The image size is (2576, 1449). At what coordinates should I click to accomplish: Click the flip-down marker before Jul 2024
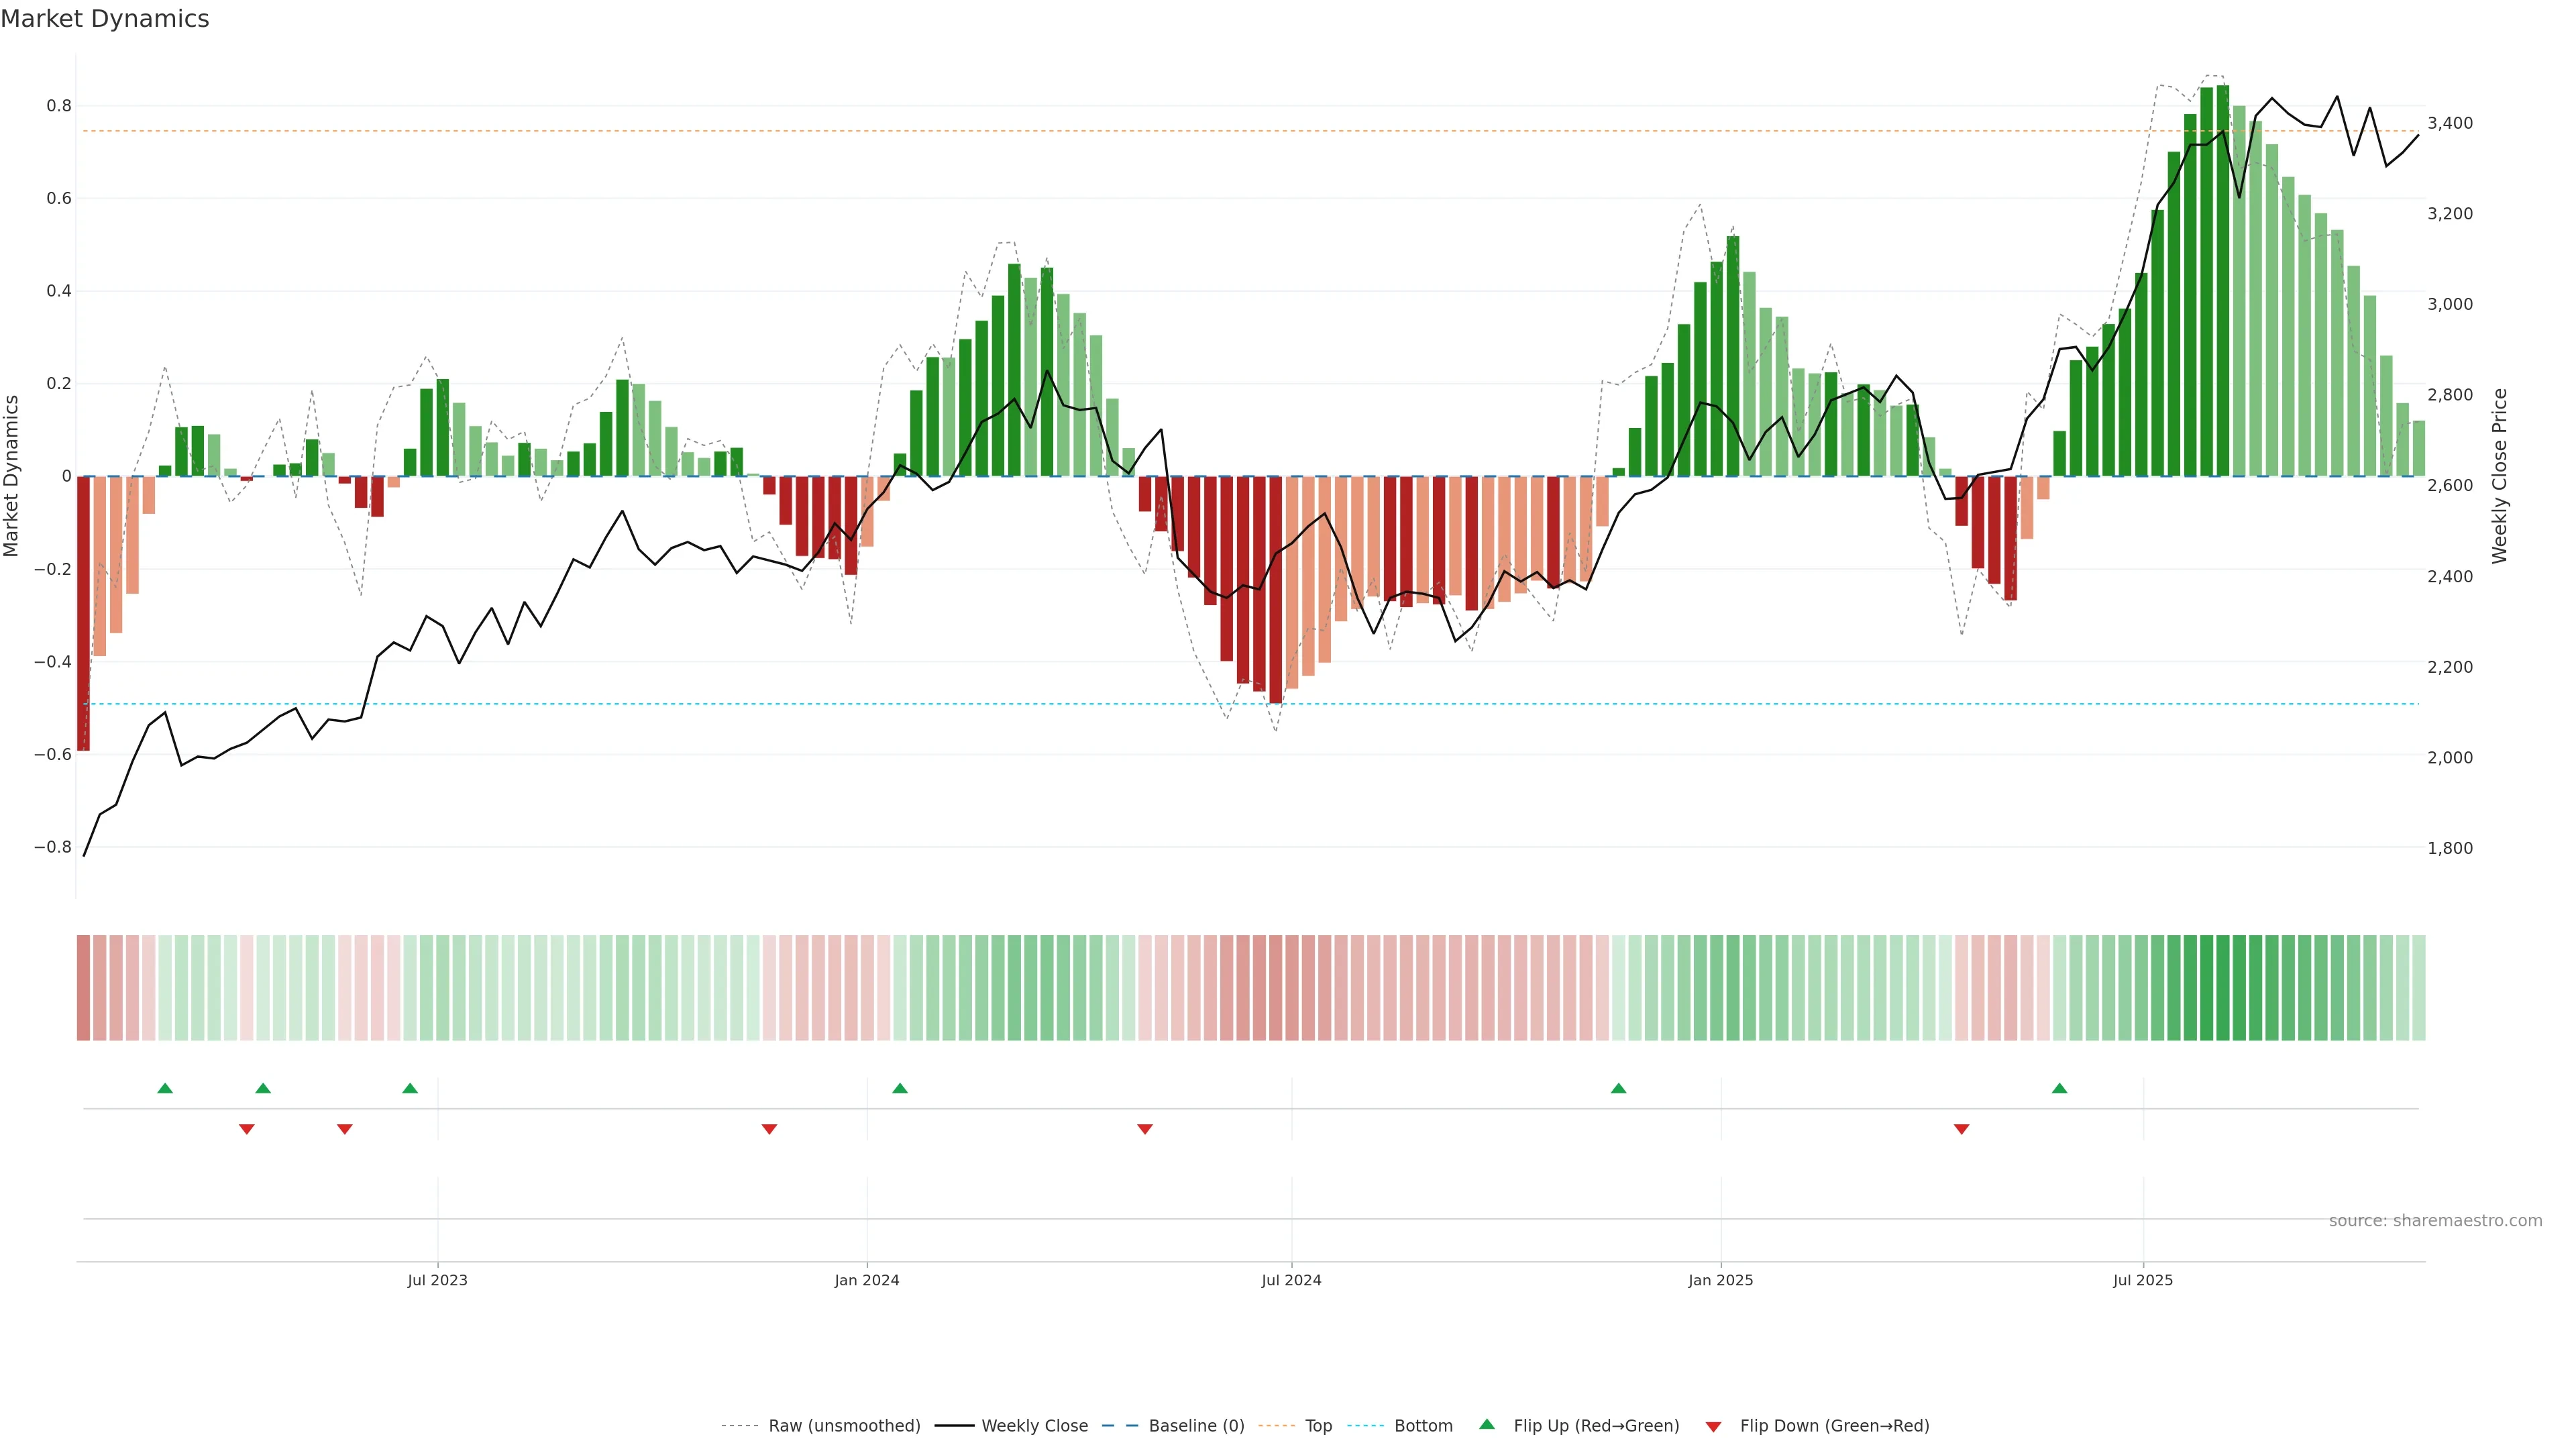[x=1145, y=1129]
